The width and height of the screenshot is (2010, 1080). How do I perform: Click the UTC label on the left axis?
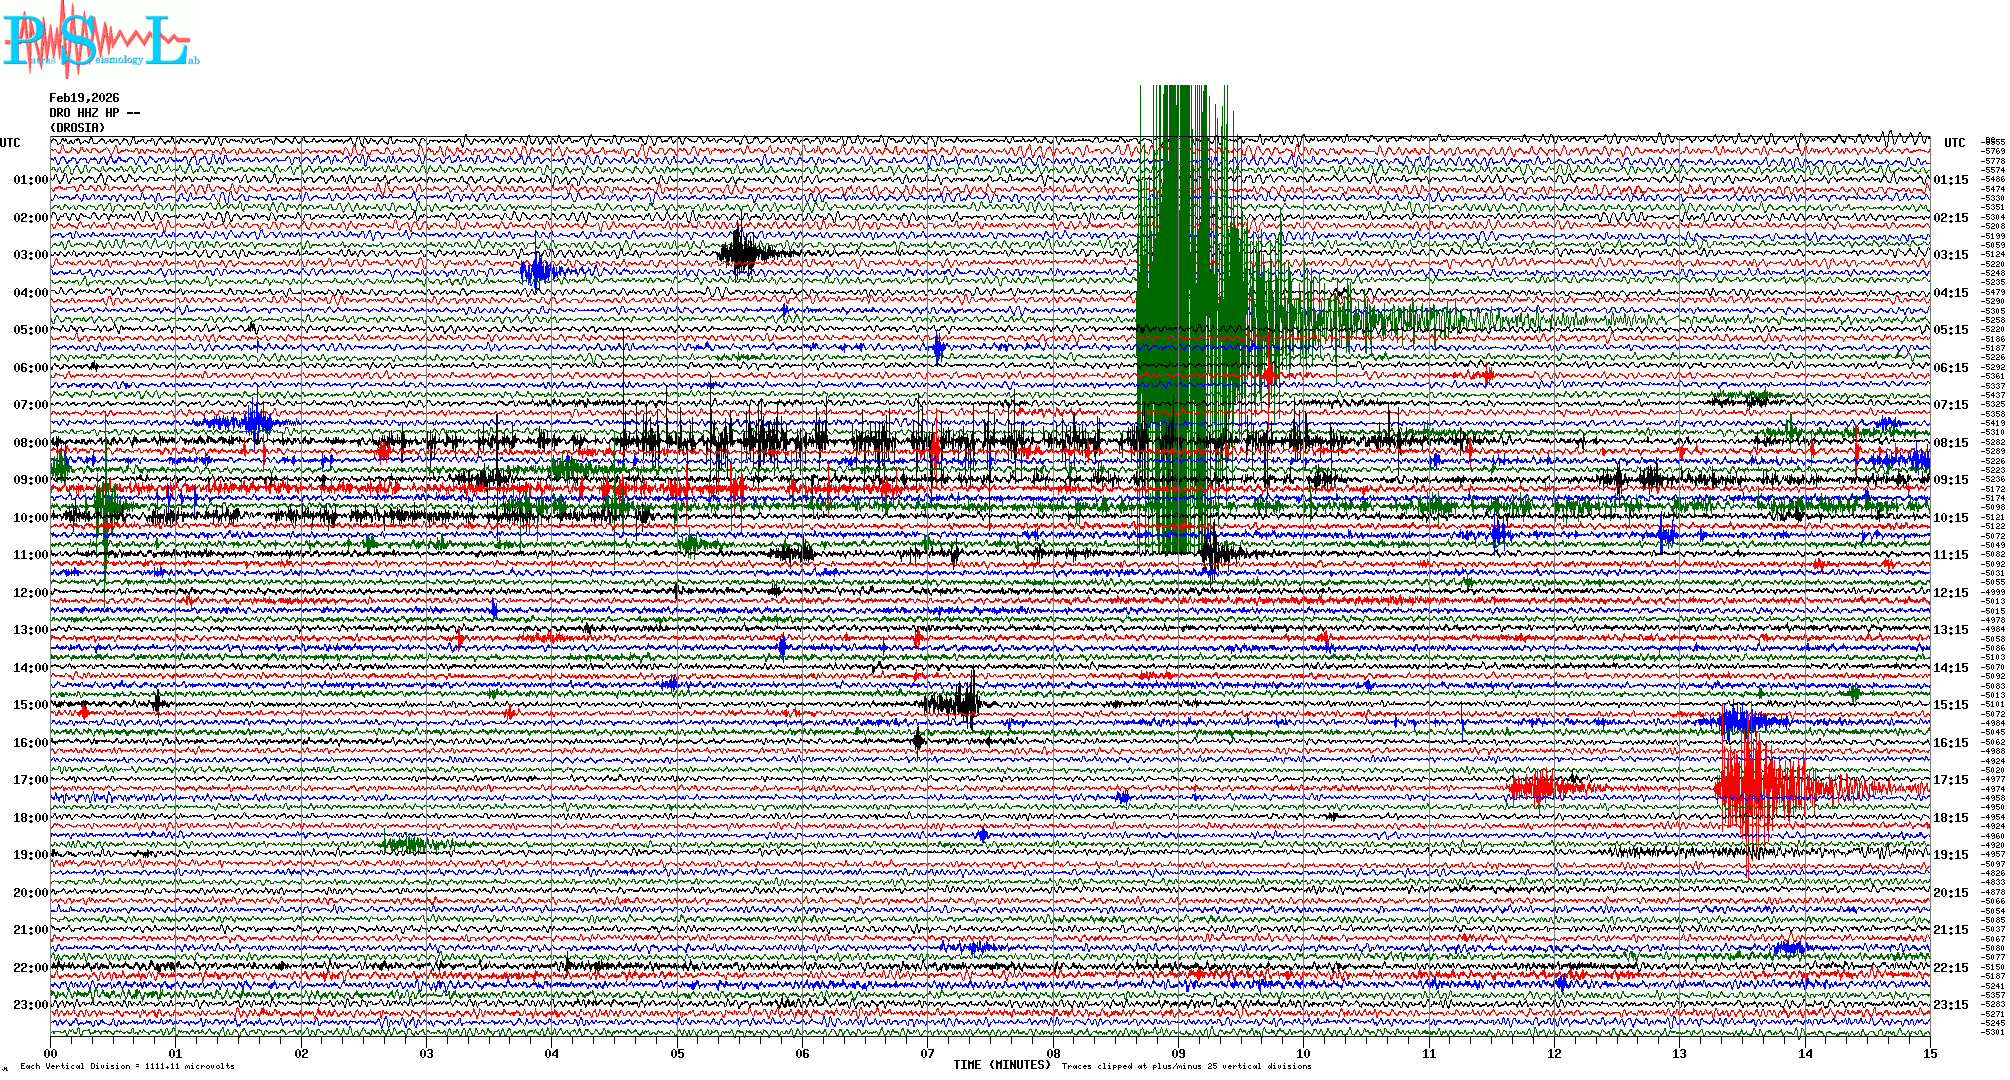coord(10,143)
